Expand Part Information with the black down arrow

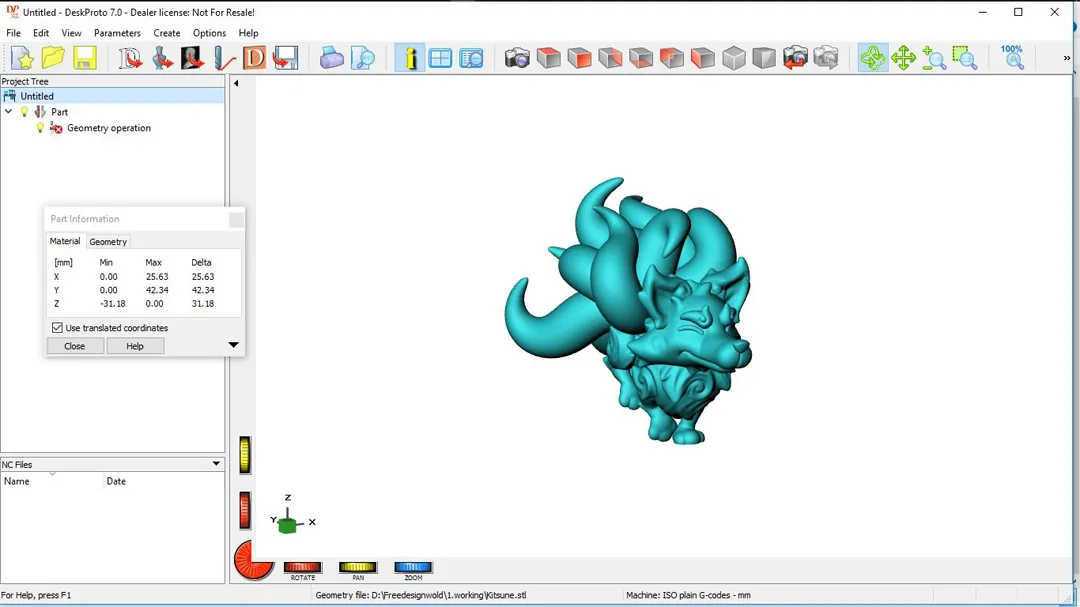coord(233,344)
